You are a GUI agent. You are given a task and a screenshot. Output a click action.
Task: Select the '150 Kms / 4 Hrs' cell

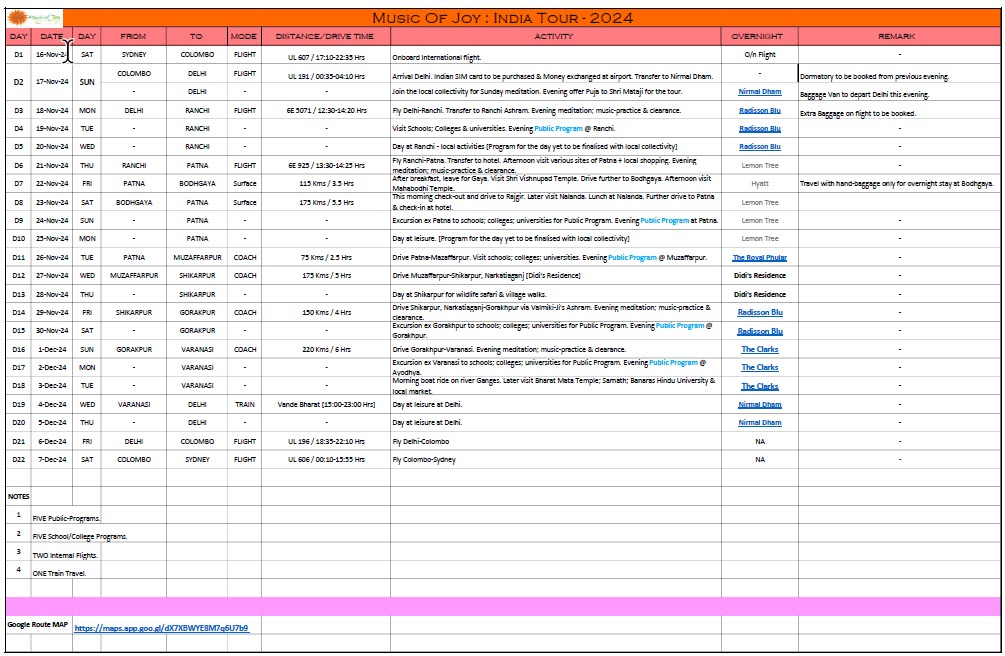tap(326, 312)
